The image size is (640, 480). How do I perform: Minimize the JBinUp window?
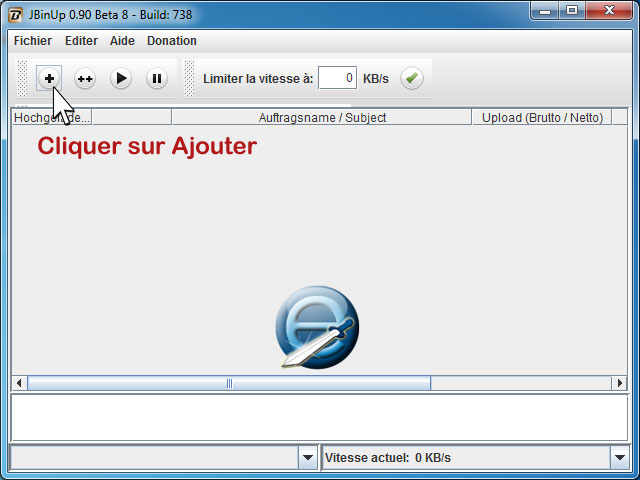[x=545, y=11]
